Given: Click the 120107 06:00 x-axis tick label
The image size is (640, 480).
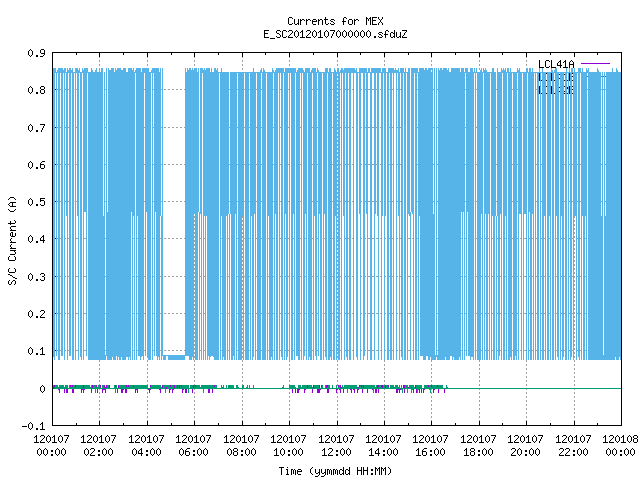Looking at the screenshot, I should [x=193, y=446].
